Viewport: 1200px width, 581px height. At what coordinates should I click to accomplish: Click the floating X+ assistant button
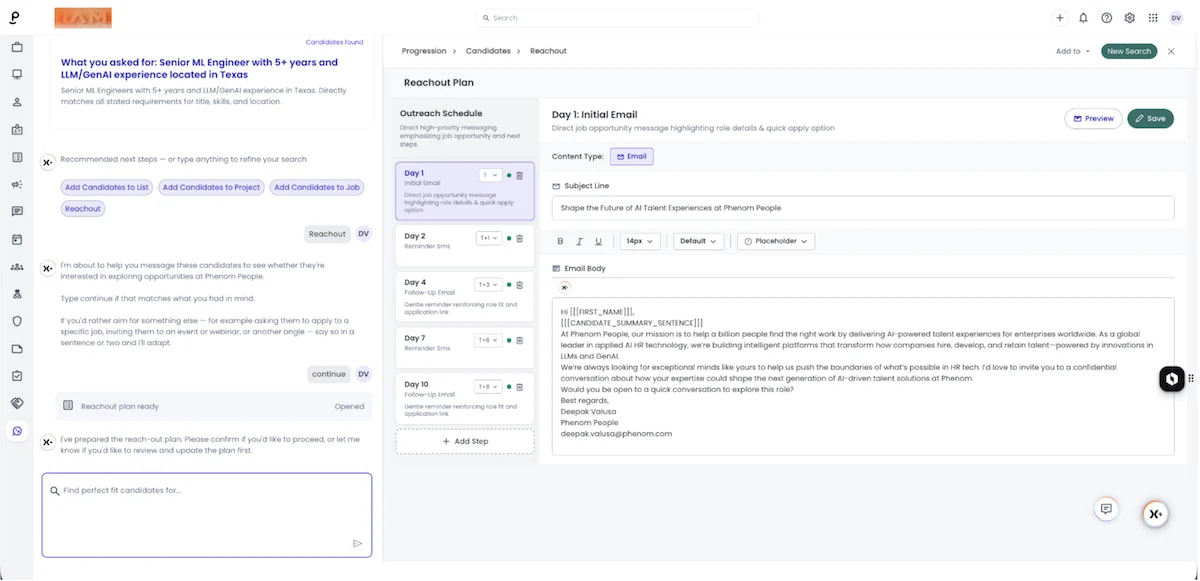[1156, 514]
